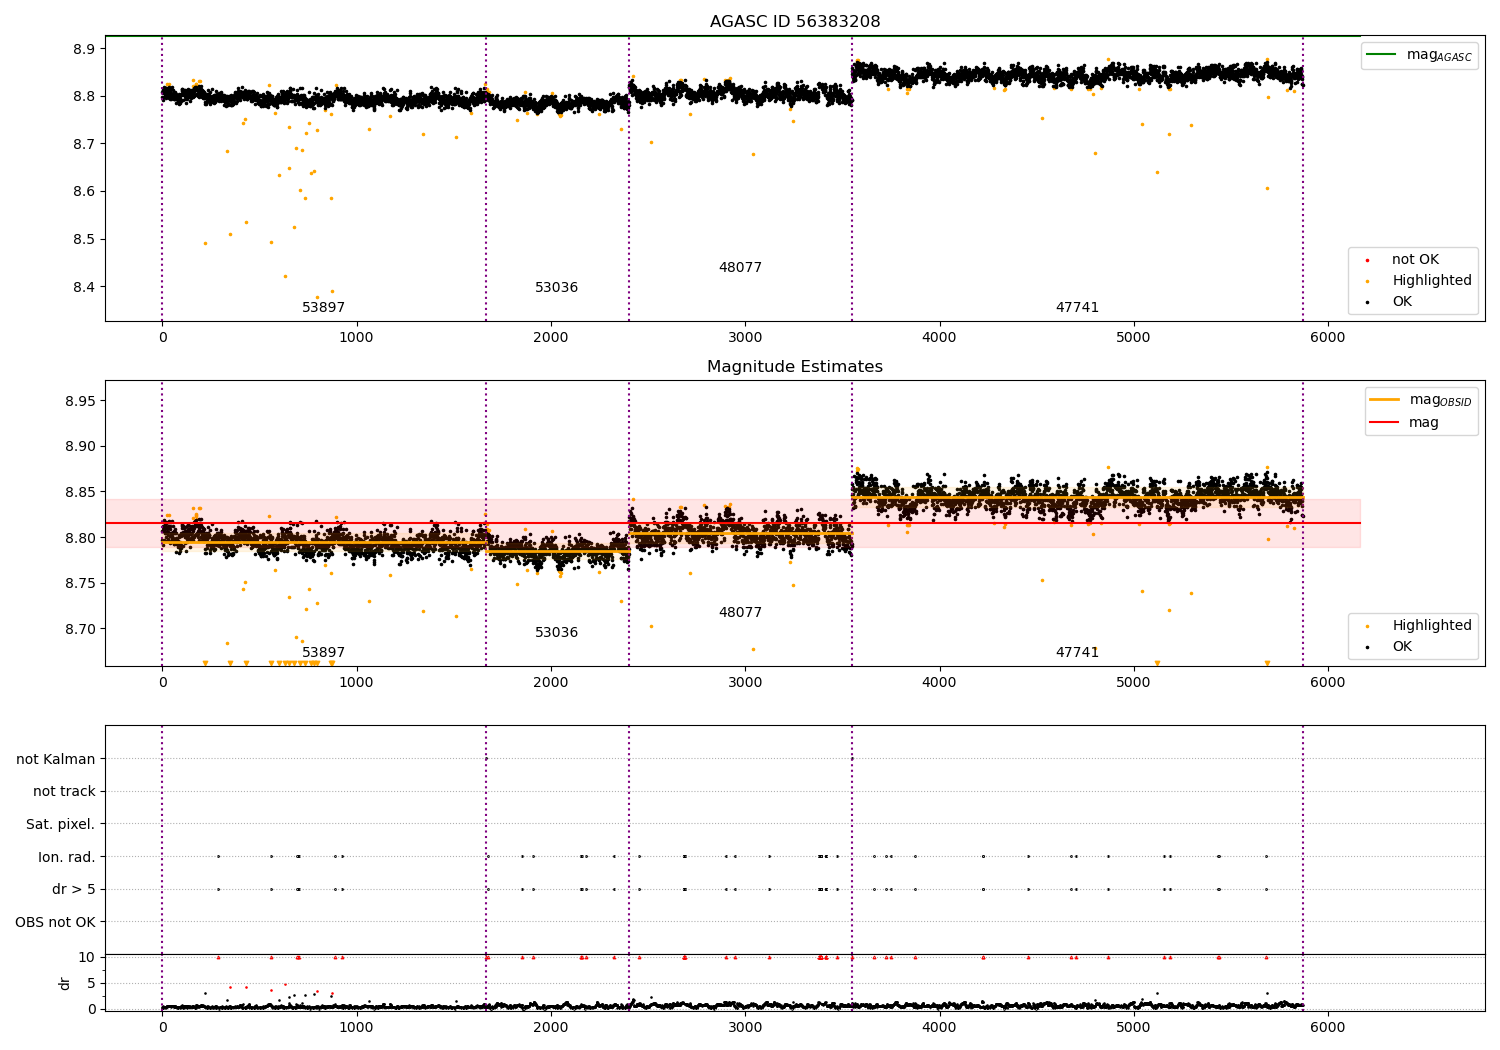Click the 8.5 y-axis tick label
This screenshot has height=1050, width=1500.
[x=85, y=240]
